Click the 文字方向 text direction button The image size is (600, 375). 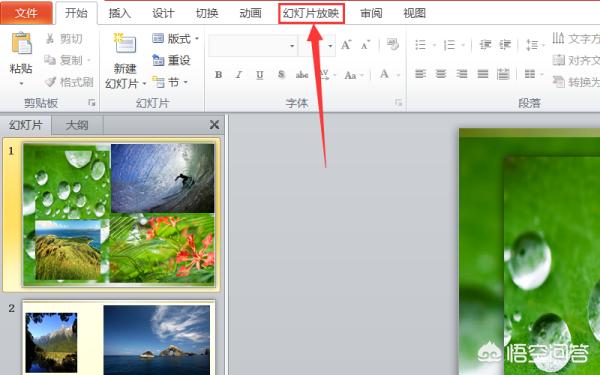pos(576,38)
